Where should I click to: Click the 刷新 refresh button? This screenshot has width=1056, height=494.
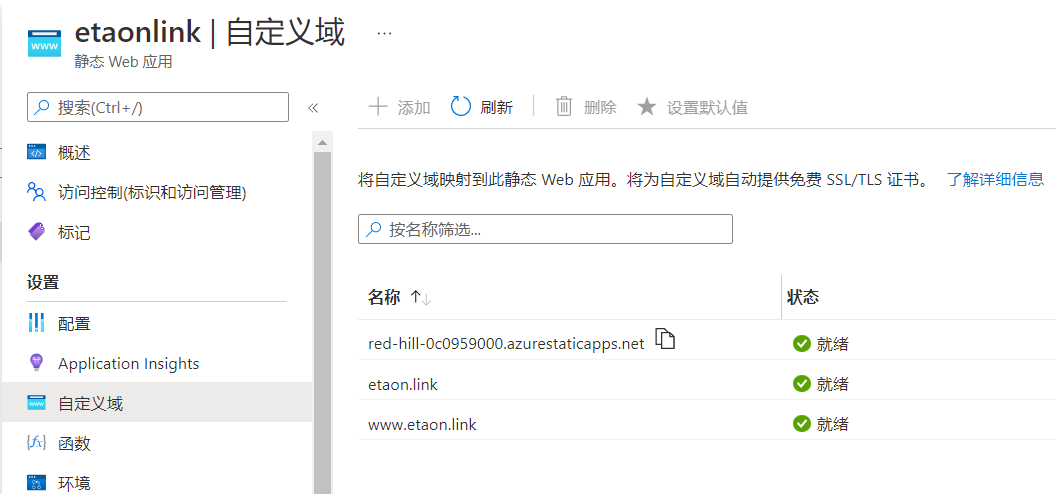[x=482, y=107]
